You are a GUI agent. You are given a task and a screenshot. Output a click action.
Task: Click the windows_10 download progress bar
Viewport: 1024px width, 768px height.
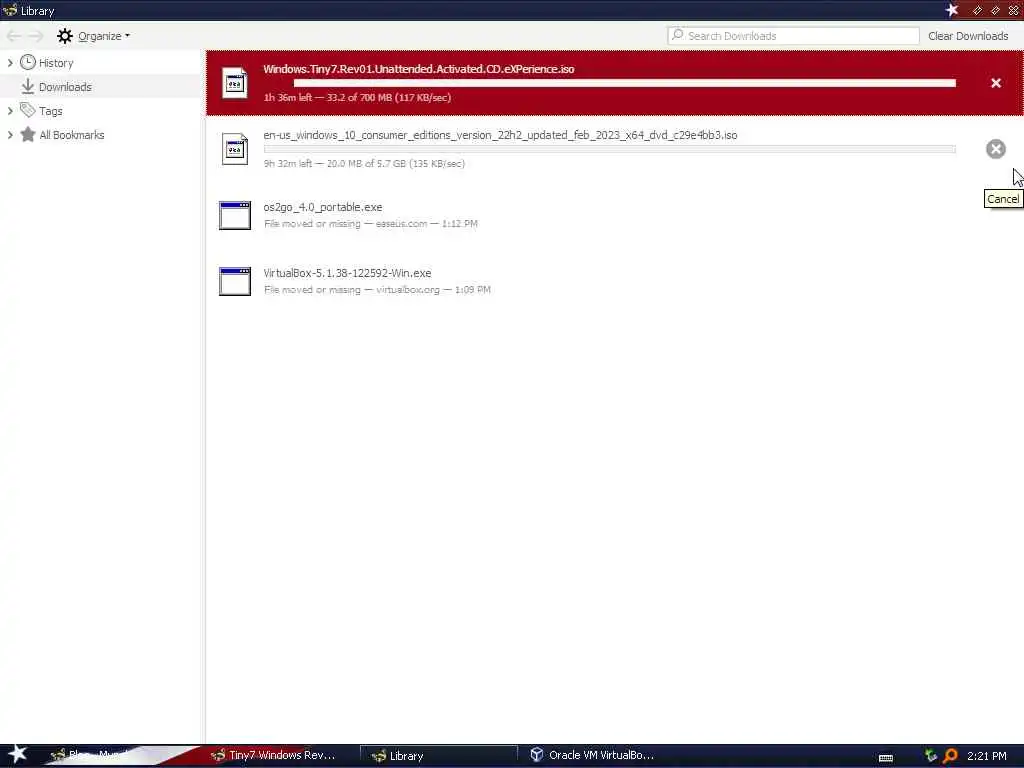[x=609, y=149]
